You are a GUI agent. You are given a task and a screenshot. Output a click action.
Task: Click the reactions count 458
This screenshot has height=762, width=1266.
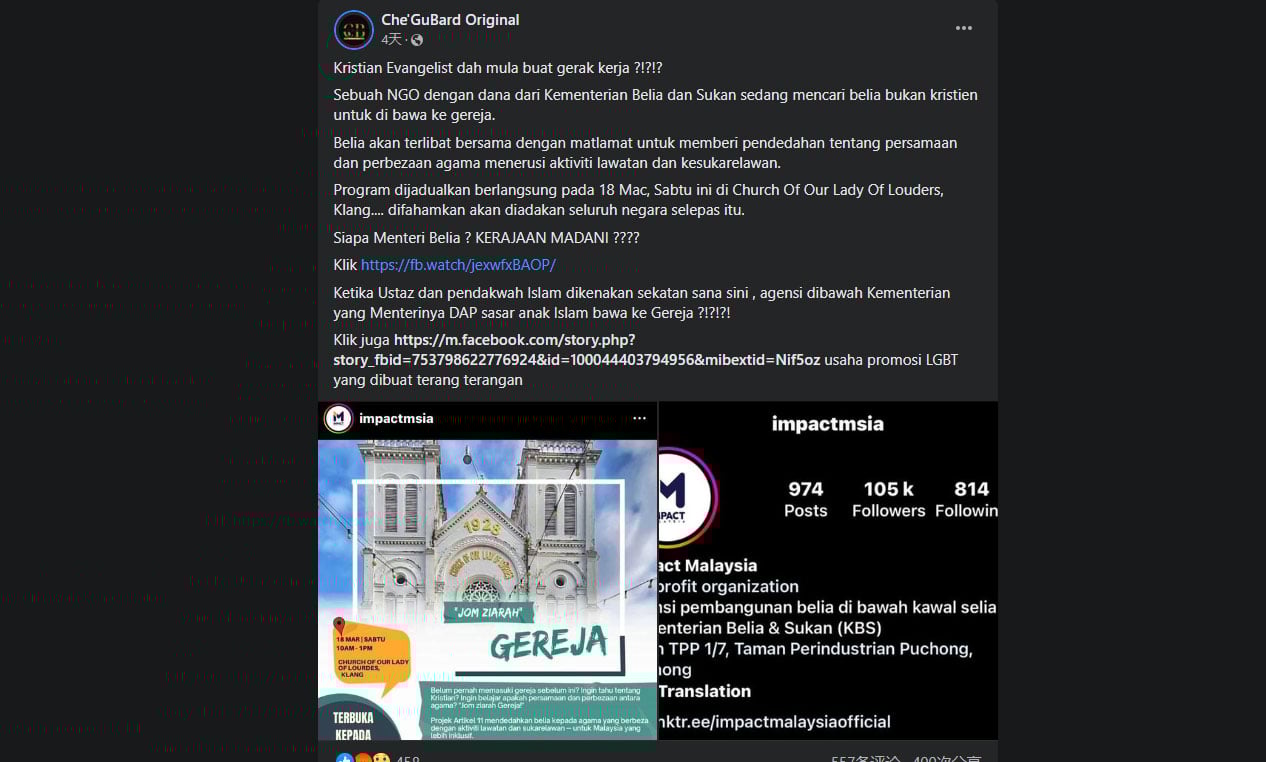click(x=408, y=760)
